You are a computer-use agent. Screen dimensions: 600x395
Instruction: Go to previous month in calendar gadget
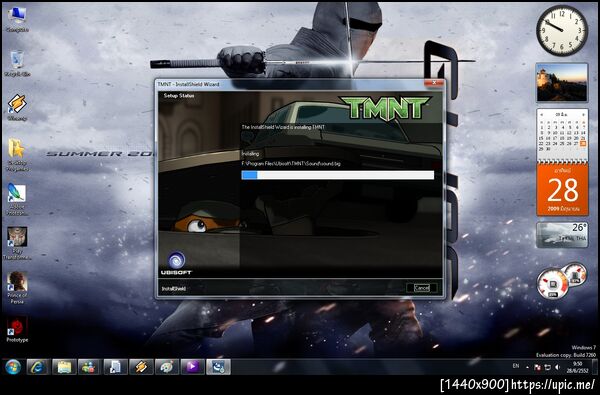(x=542, y=115)
